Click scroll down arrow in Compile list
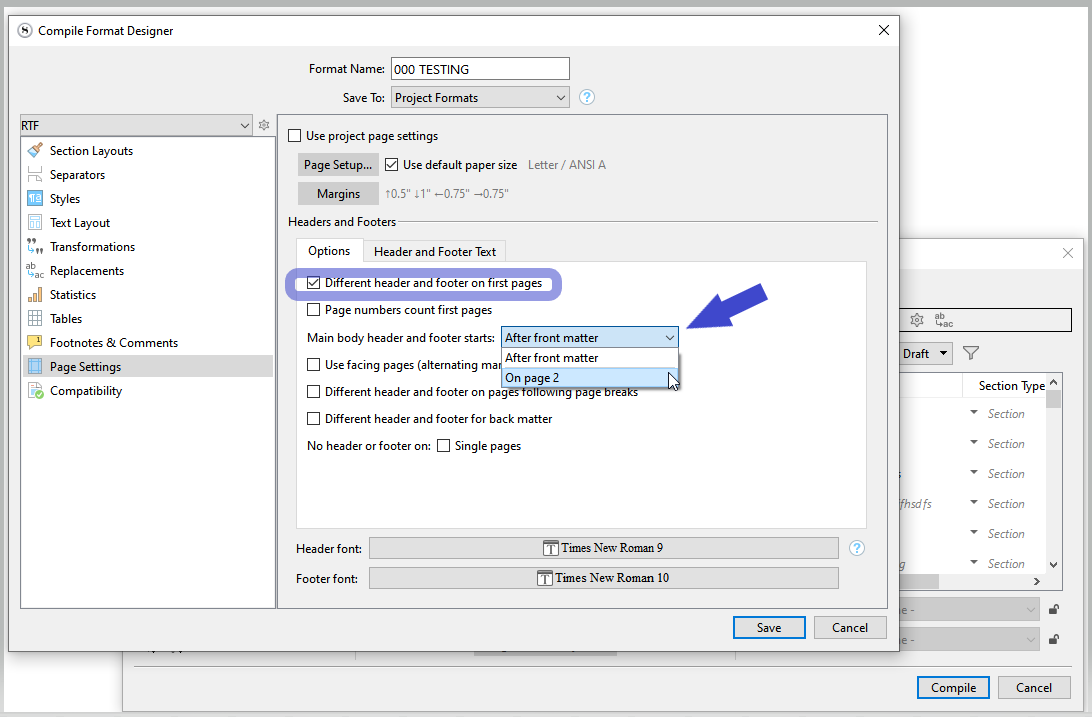1092x717 pixels. pos(1054,565)
